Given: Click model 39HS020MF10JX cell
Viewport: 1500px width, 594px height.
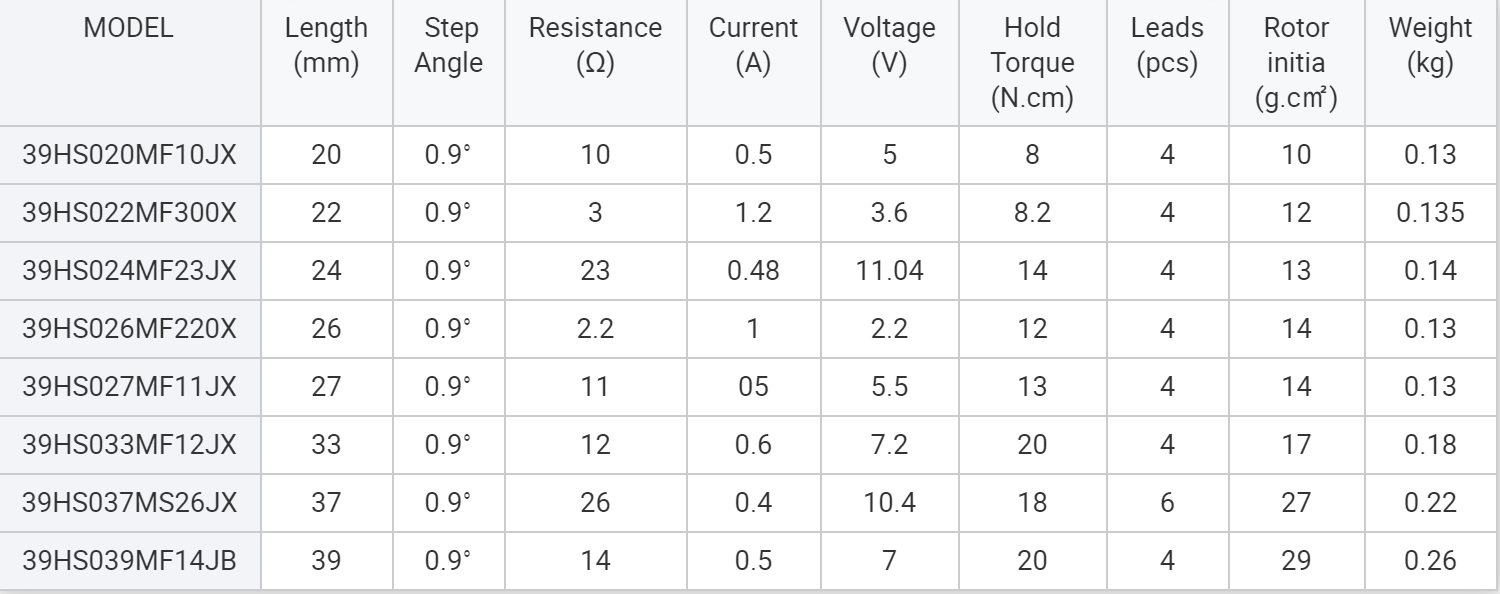Looking at the screenshot, I should (x=128, y=155).
